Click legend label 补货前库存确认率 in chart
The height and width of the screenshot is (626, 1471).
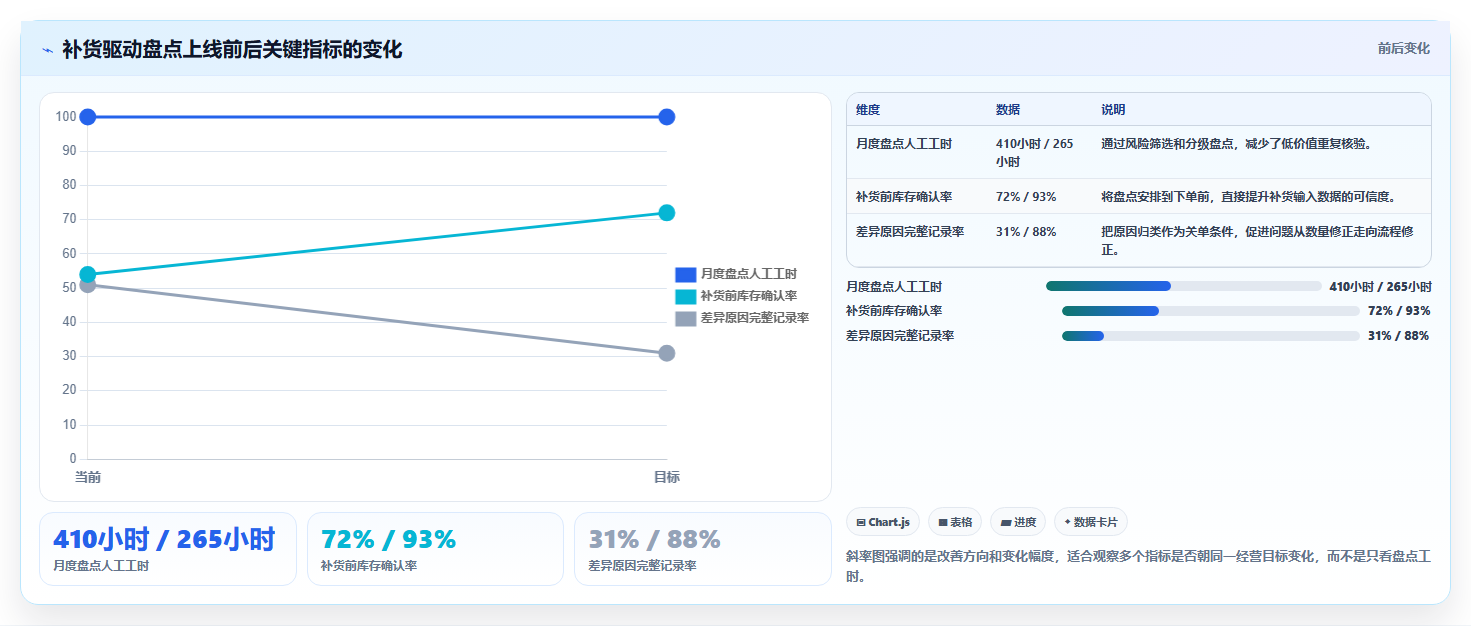[x=748, y=296]
